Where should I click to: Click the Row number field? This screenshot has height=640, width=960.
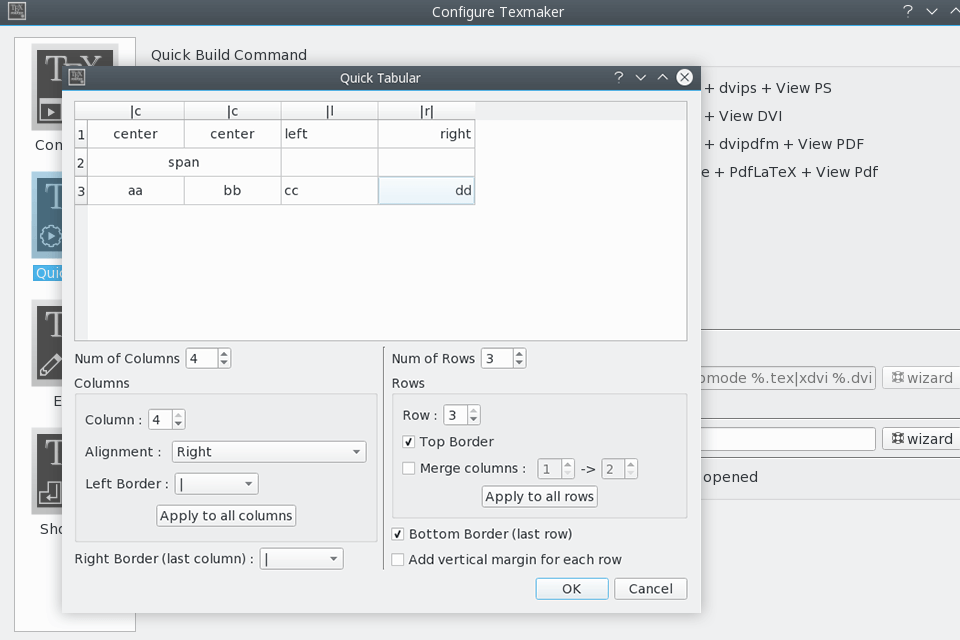point(456,415)
